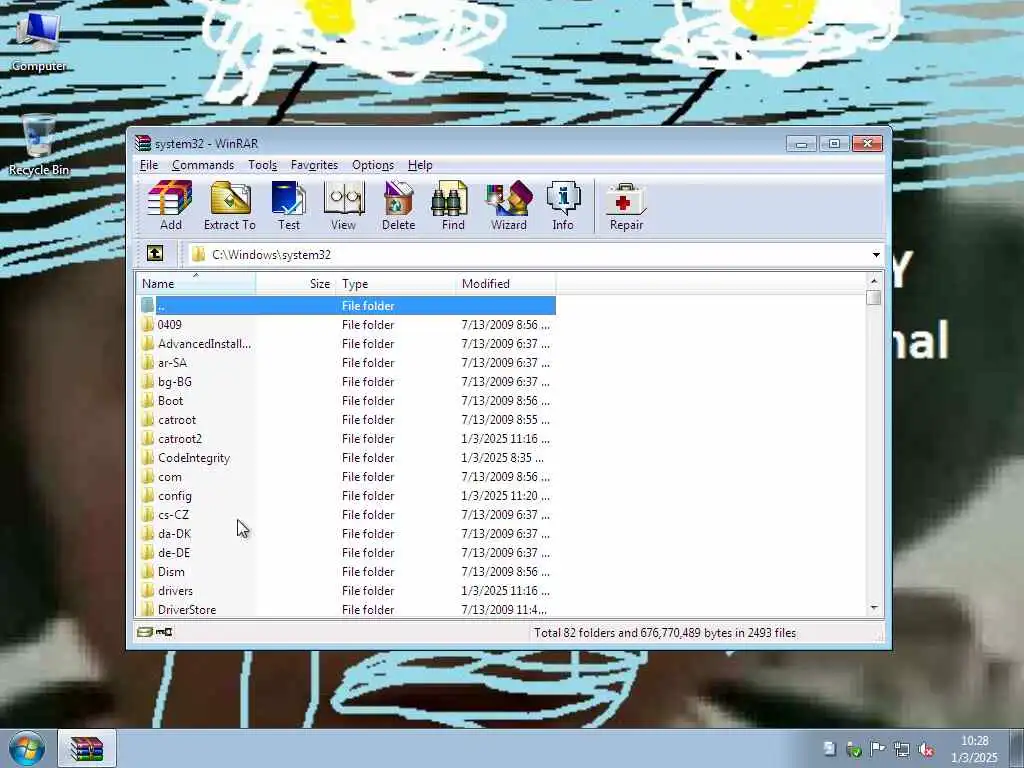
Task: Expand the address path dropdown arrow
Action: point(876,255)
